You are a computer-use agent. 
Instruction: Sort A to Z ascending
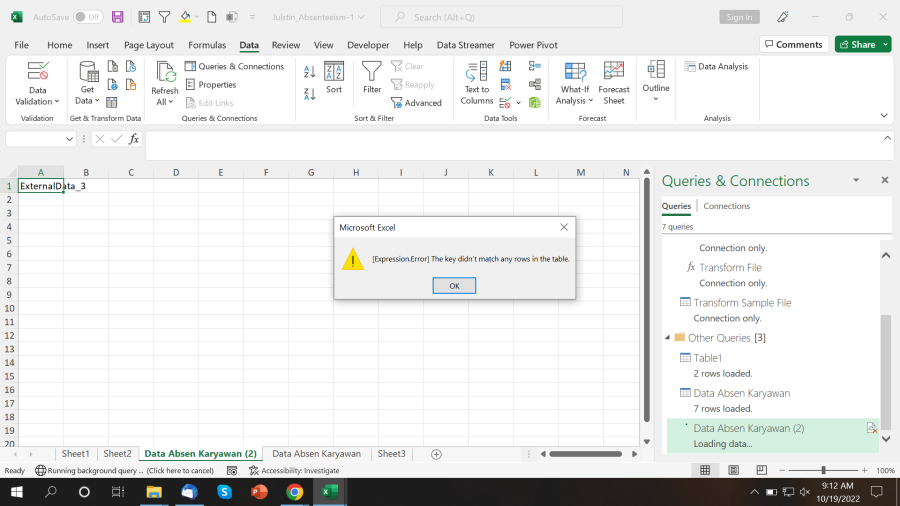[x=309, y=72]
